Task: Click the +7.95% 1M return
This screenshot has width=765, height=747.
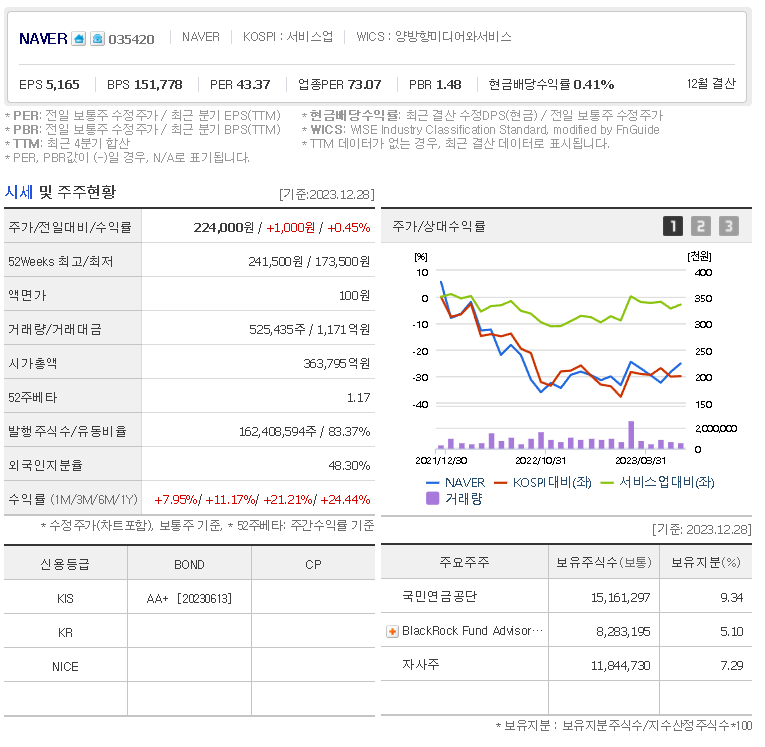Action: tap(176, 500)
